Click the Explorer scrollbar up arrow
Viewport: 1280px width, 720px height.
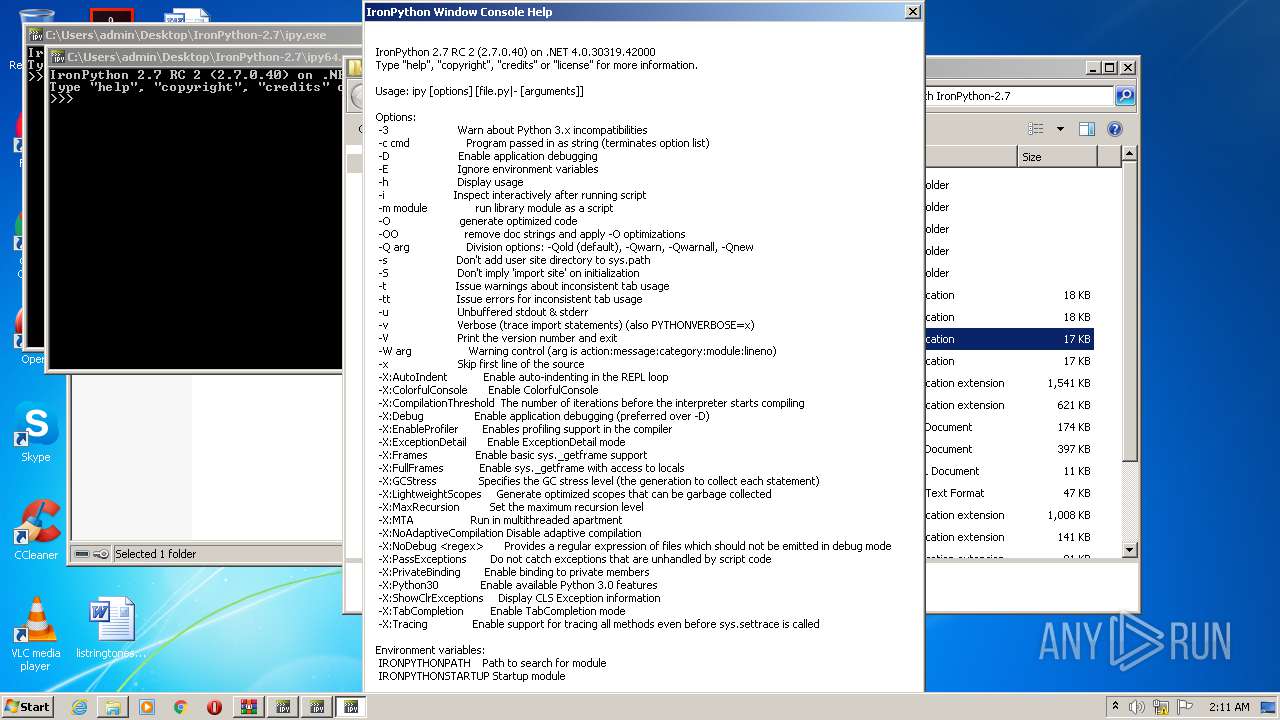(1129, 154)
